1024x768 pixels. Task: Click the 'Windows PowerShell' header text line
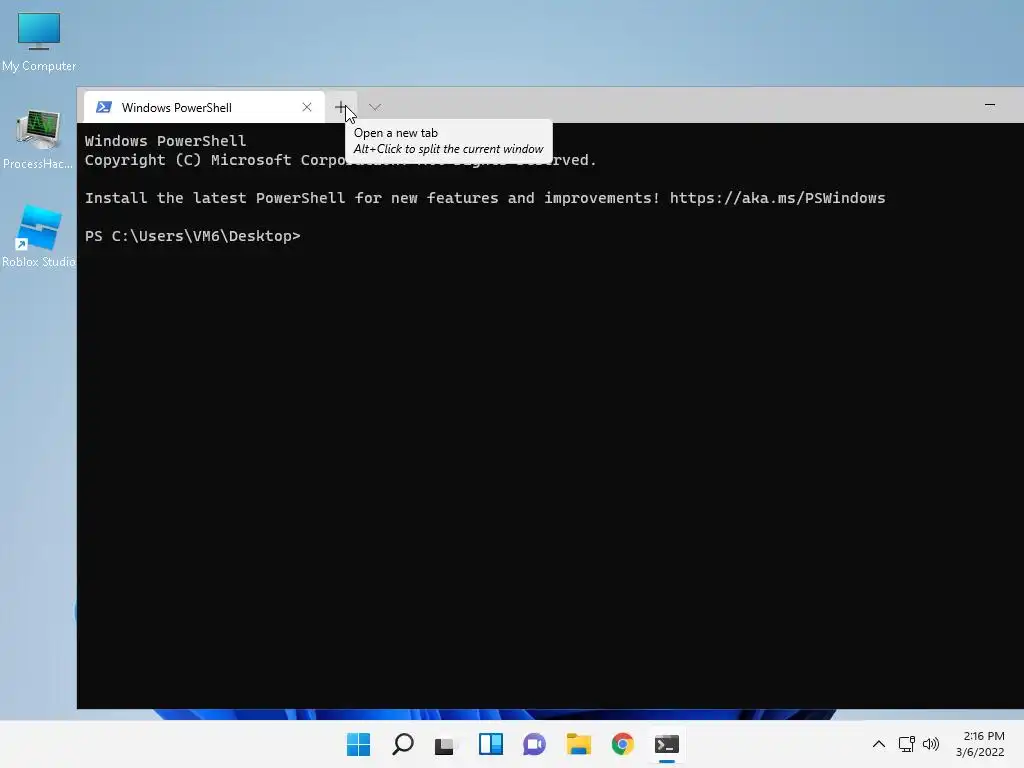[165, 141]
